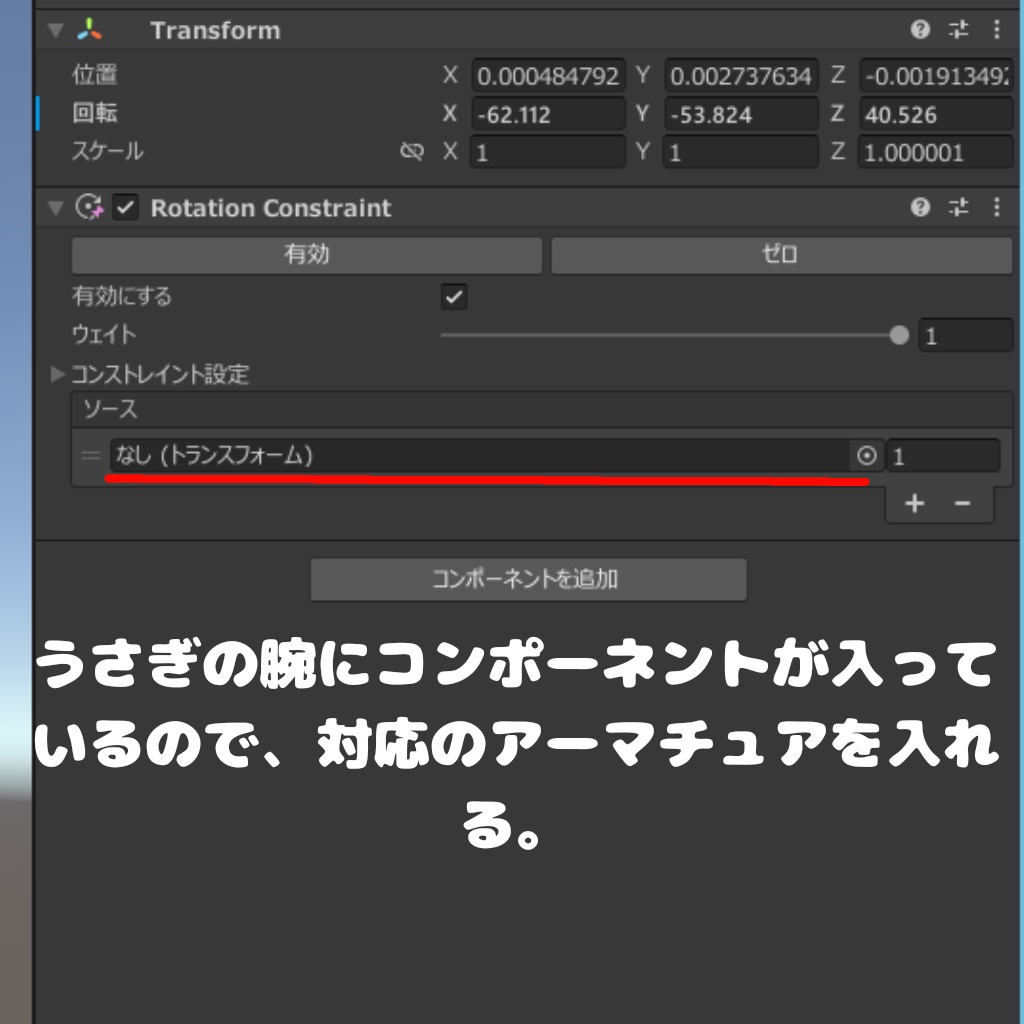The width and height of the screenshot is (1024, 1024).
Task: Click rotation Z field 40.526
Action: tap(936, 114)
